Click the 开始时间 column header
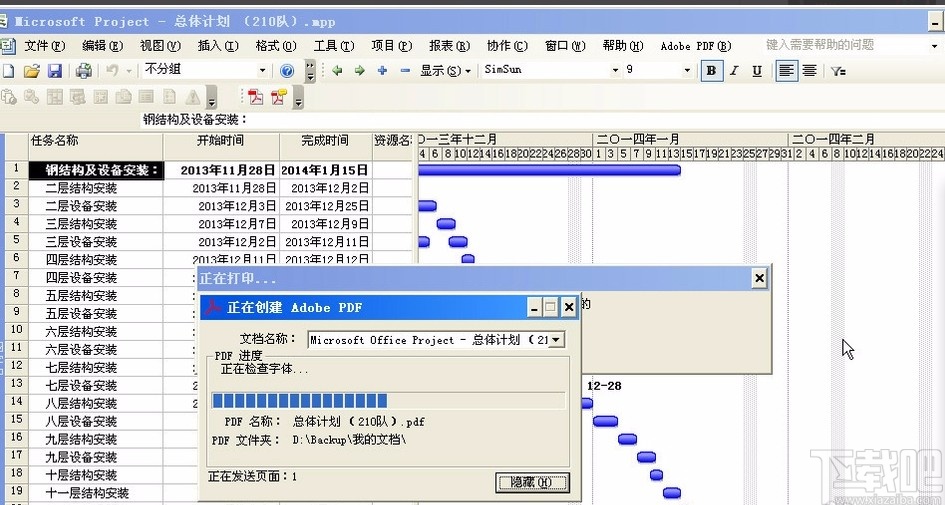Image resolution: width=945 pixels, height=505 pixels. point(221,146)
